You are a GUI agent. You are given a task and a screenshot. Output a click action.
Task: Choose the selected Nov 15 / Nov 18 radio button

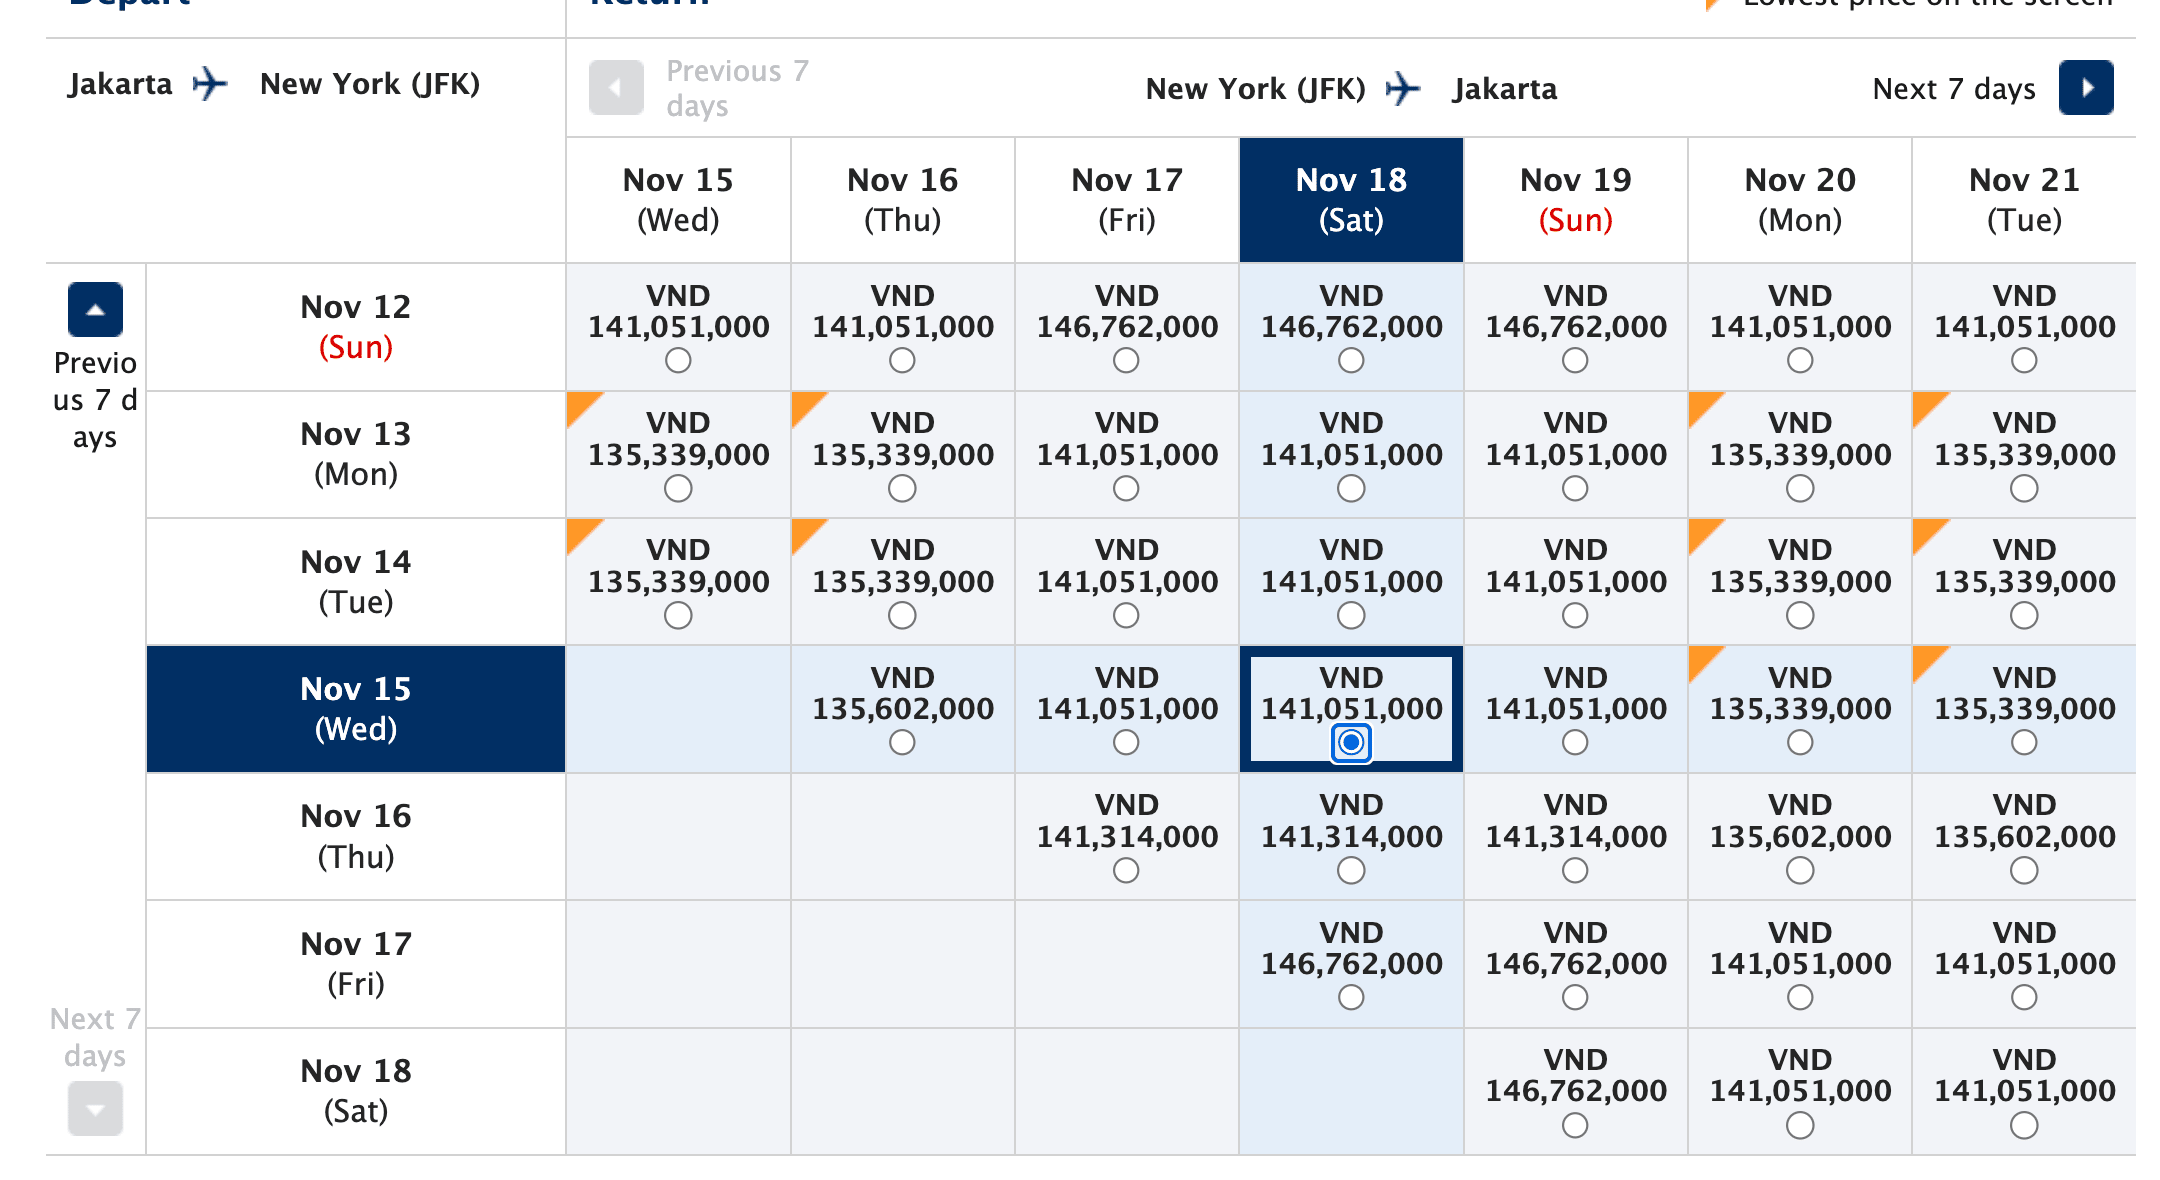1351,742
